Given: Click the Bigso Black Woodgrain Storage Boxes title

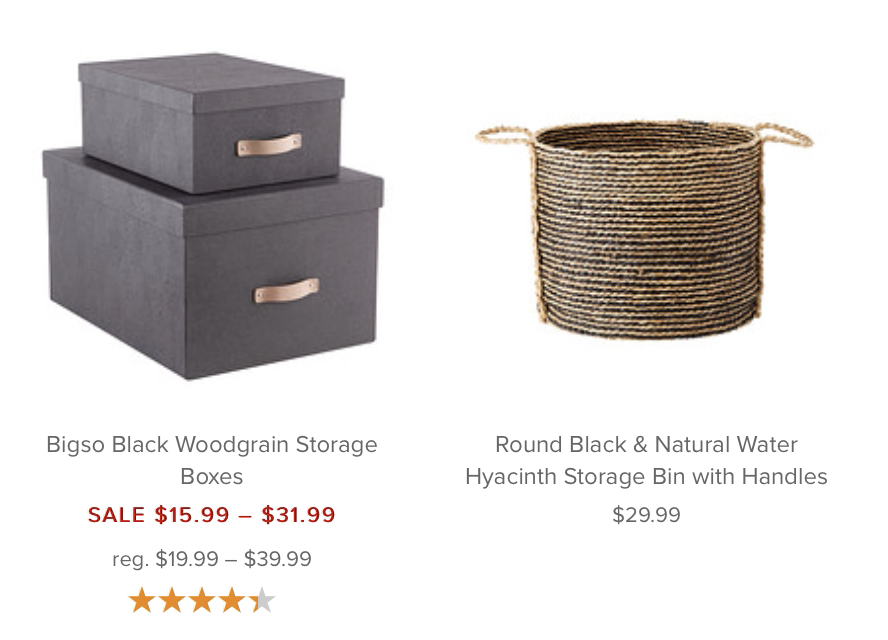Looking at the screenshot, I should 212,460.
